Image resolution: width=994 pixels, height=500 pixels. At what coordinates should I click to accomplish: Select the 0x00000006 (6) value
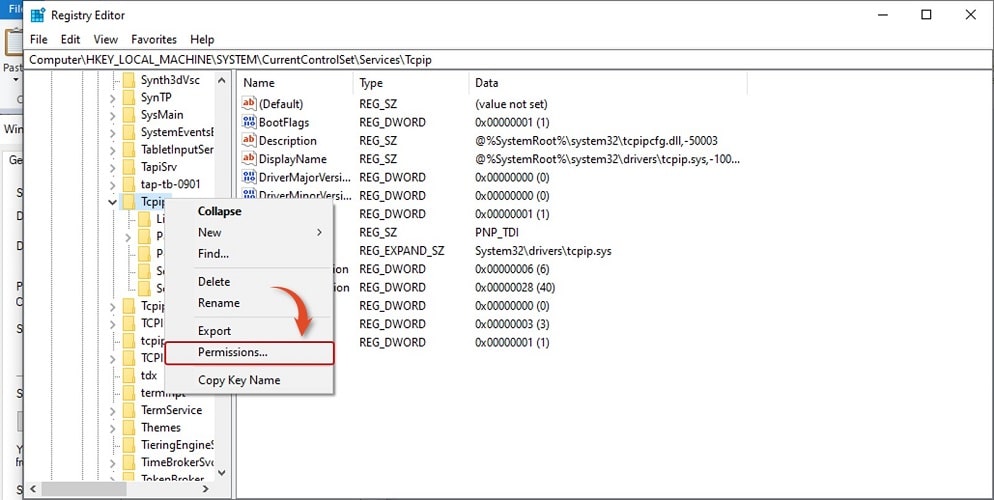512,269
